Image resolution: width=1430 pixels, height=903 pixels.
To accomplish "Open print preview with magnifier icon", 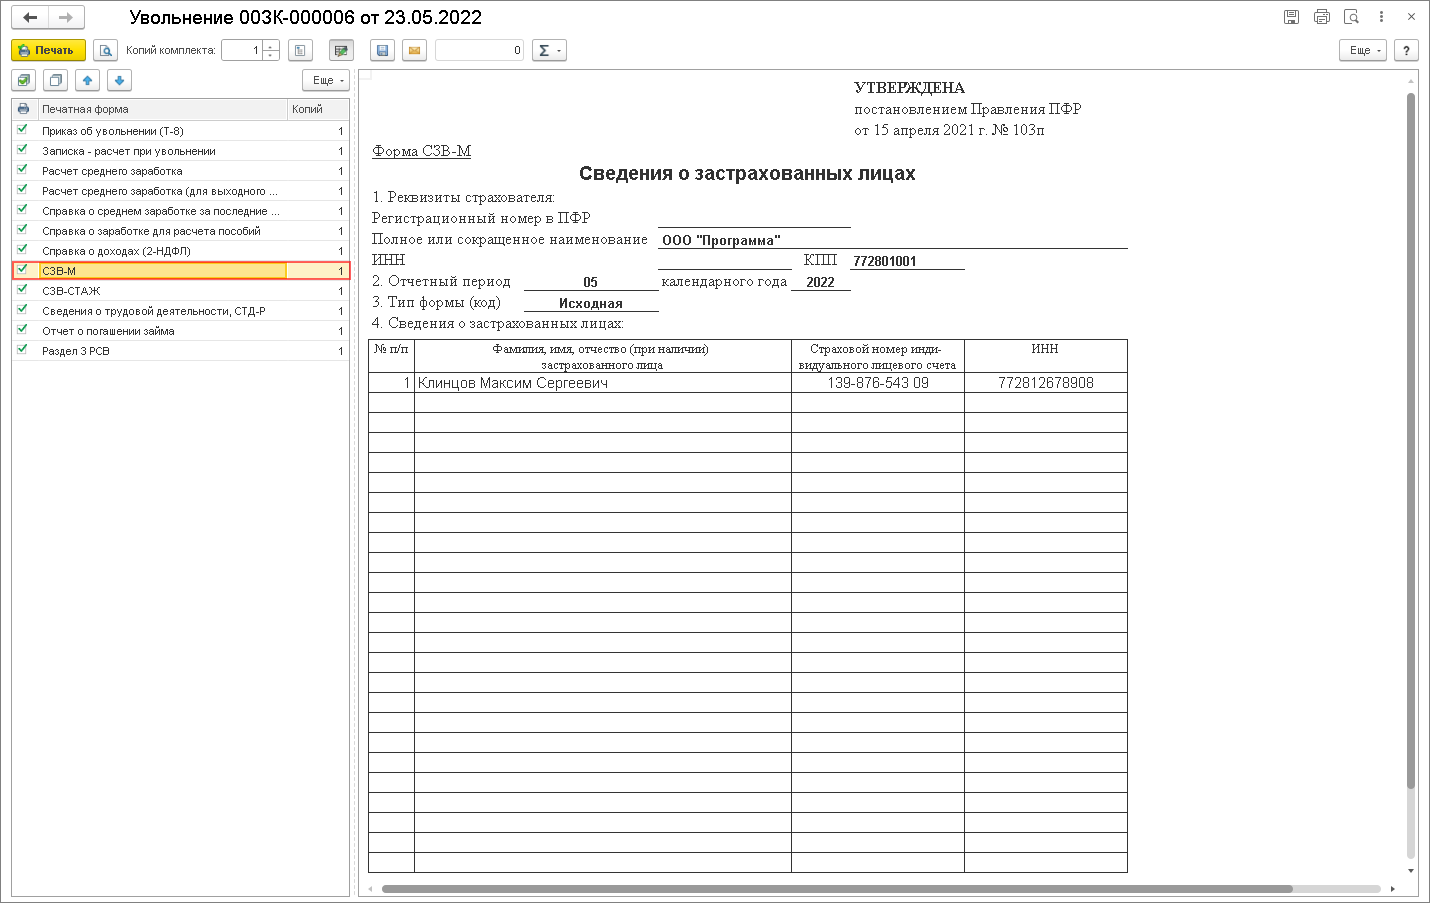I will click(x=105, y=50).
